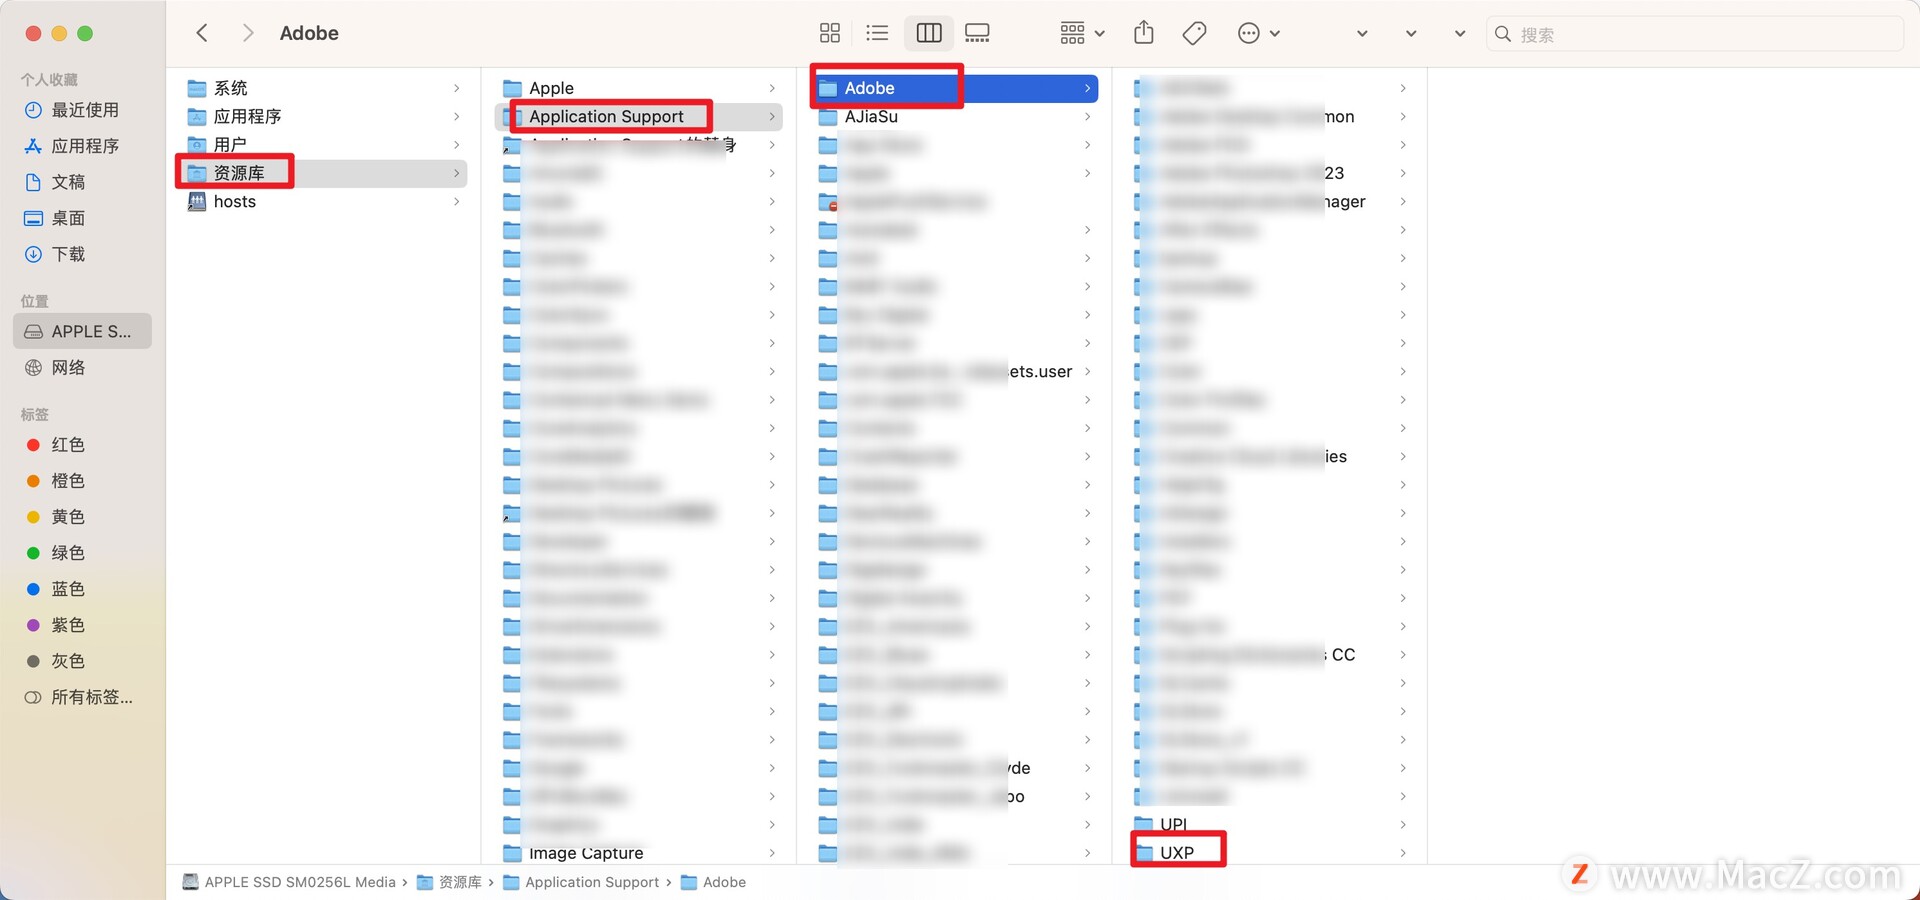Expand chevron beside UXP folder
This screenshot has height=900, width=1920.
pyautogui.click(x=1403, y=853)
